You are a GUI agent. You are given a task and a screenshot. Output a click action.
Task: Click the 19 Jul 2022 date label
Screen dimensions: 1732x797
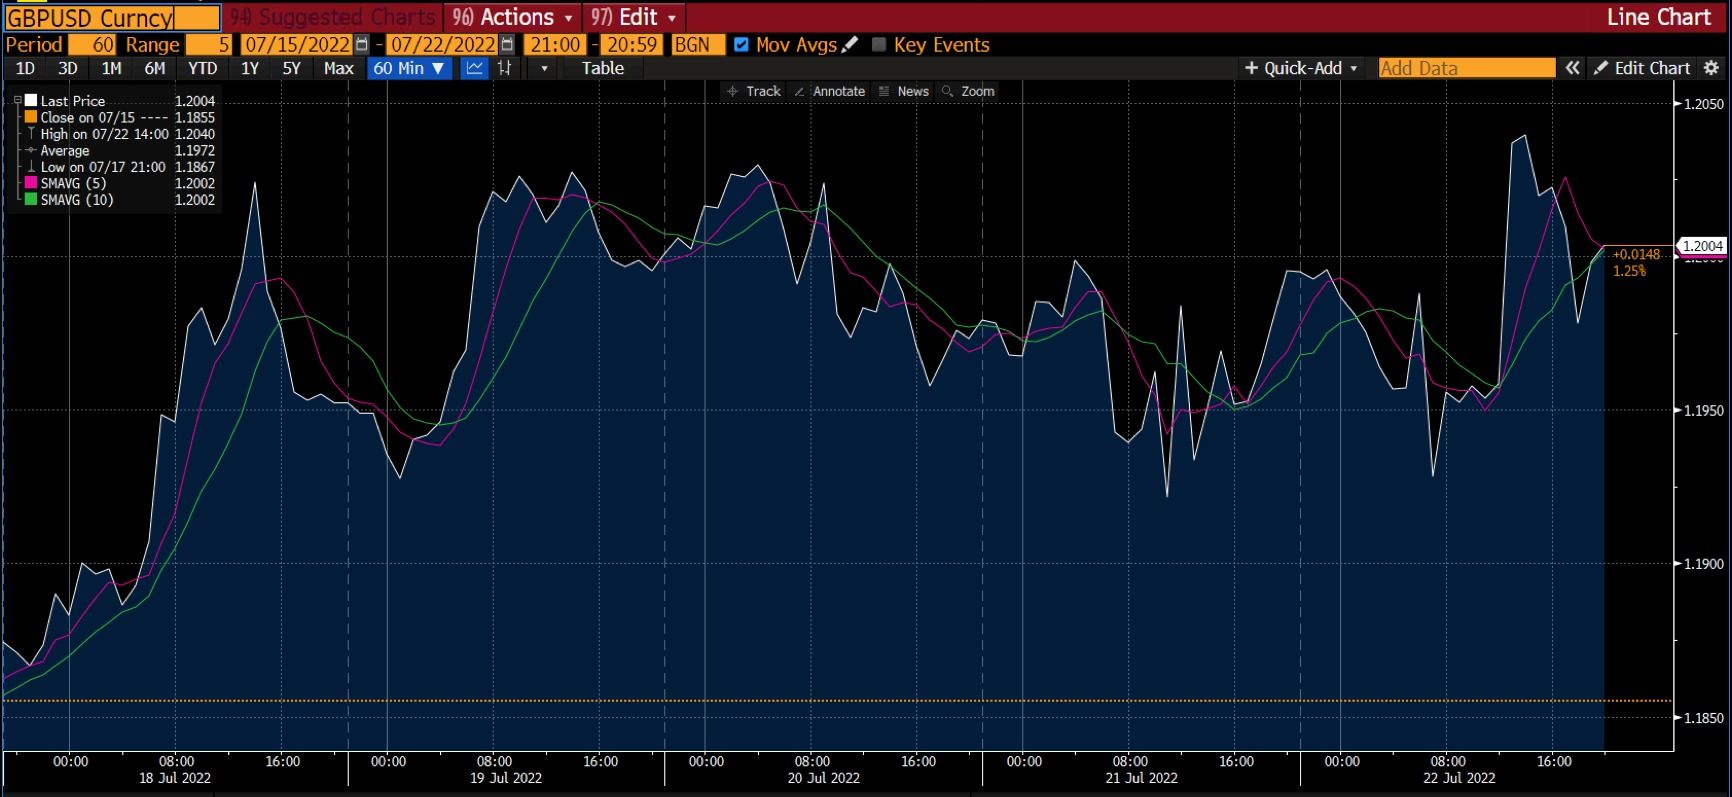tap(506, 778)
